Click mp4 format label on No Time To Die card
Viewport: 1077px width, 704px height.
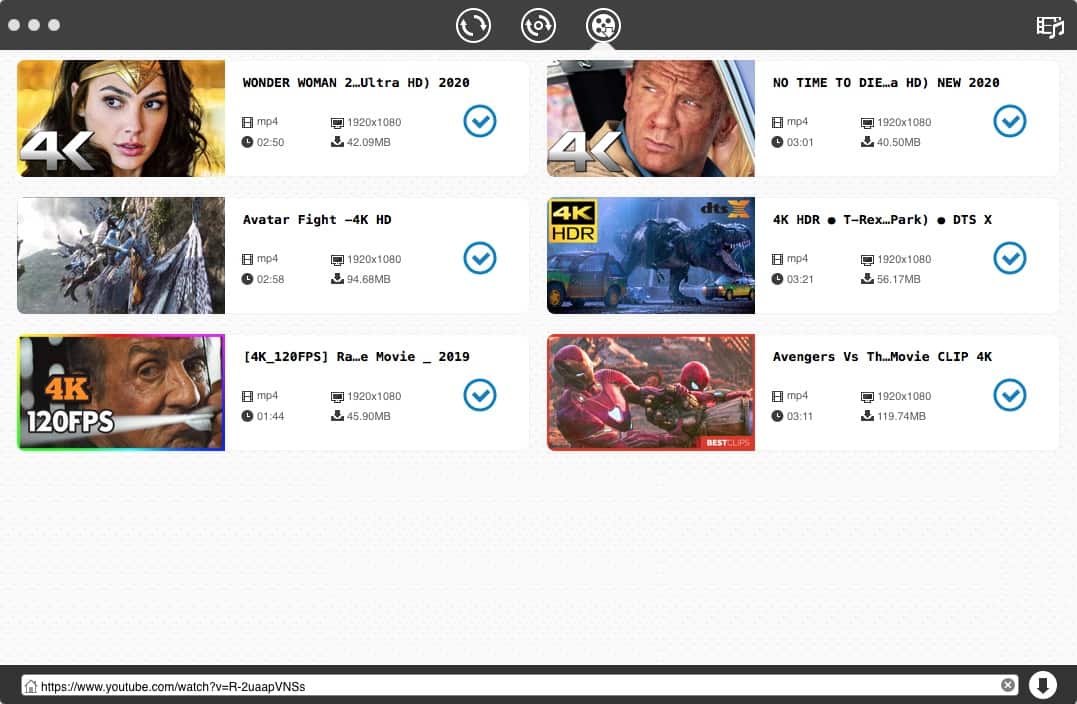797,122
